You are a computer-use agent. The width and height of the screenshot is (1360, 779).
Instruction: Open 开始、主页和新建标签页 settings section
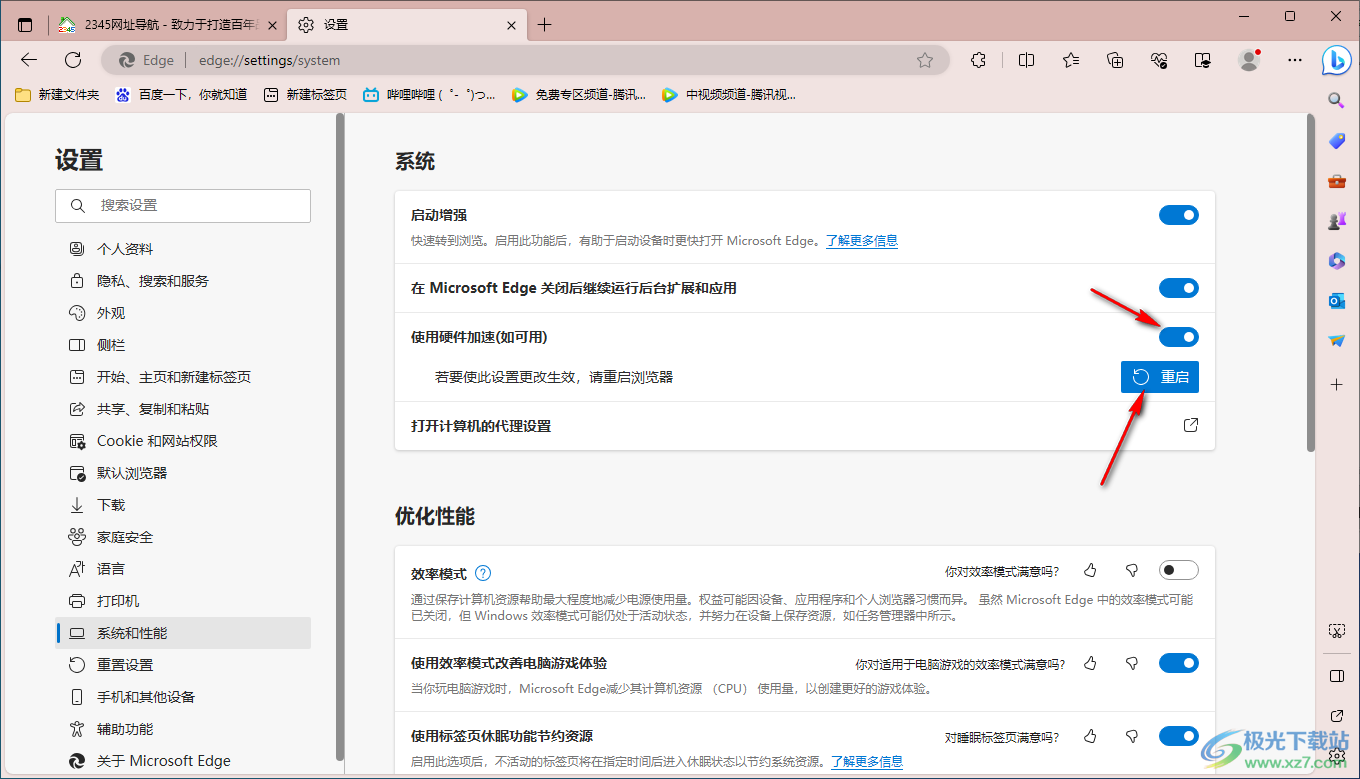pos(183,377)
